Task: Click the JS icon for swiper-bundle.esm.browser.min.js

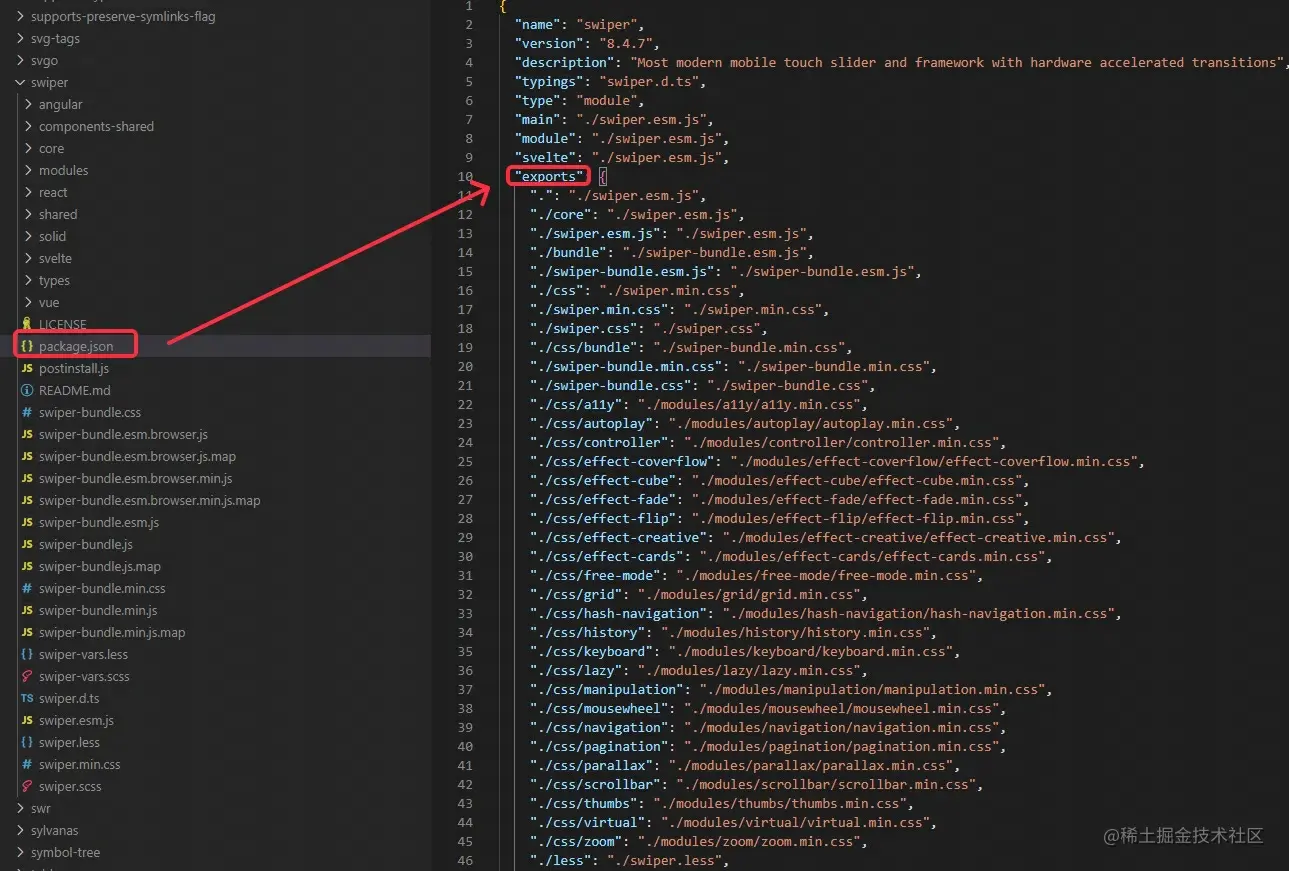Action: (x=27, y=478)
